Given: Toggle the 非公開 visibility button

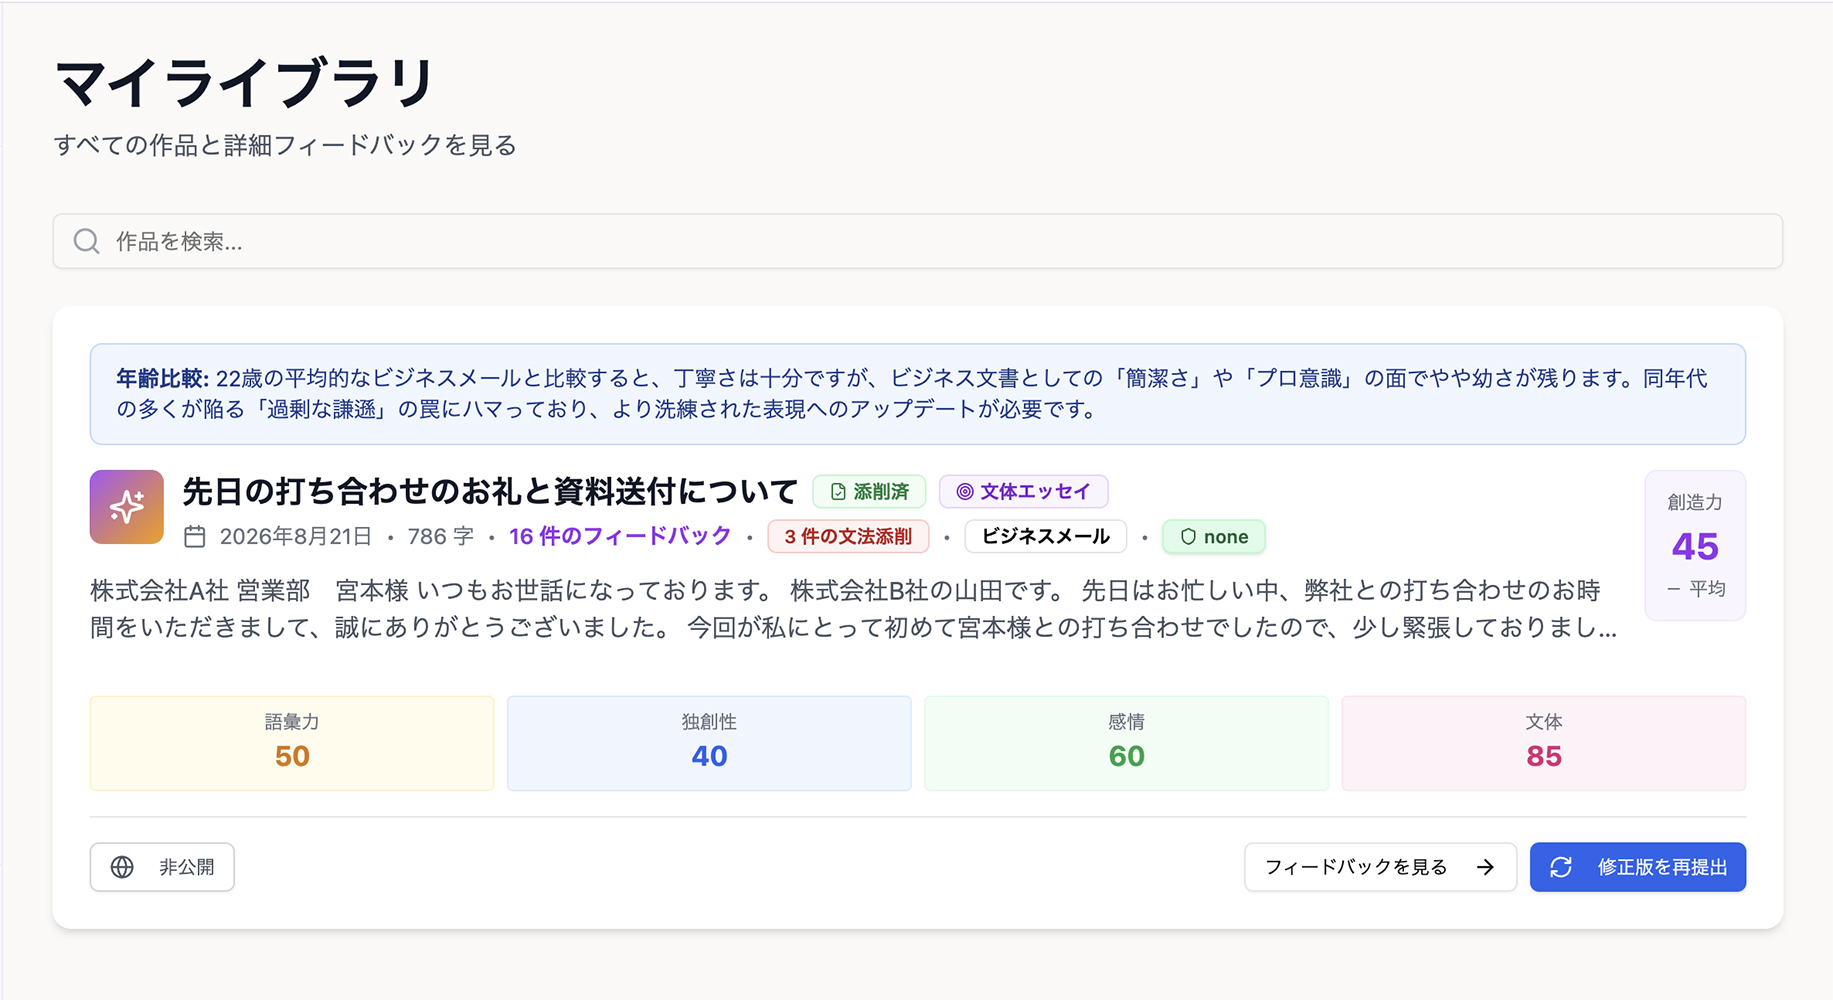Looking at the screenshot, I should click(162, 867).
